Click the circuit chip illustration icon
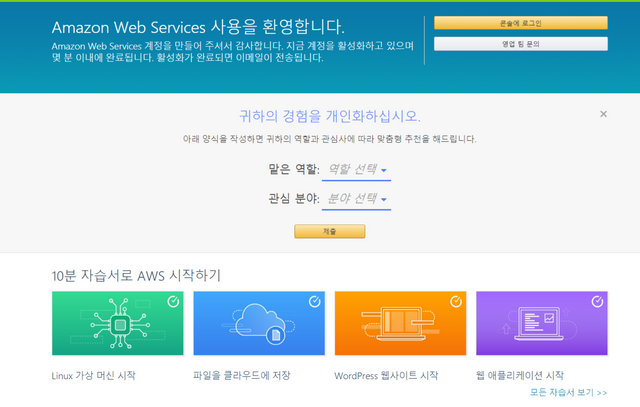The height and width of the screenshot is (407, 640). (120, 324)
